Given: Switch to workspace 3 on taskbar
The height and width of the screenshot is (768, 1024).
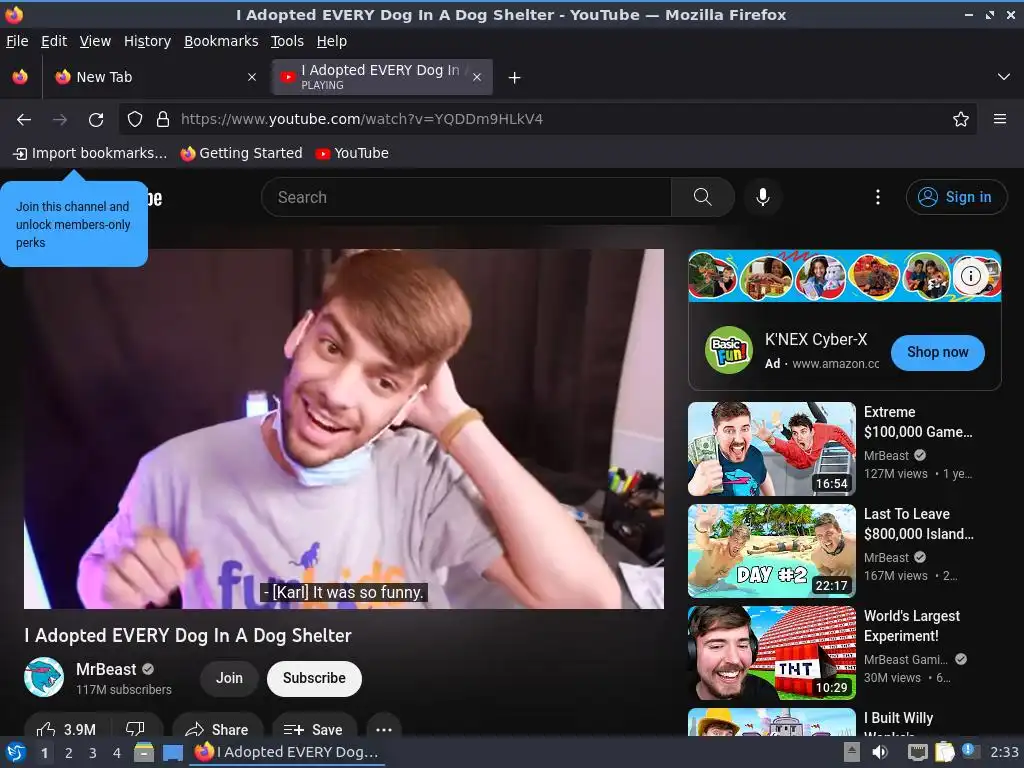Looking at the screenshot, I should 93,753.
